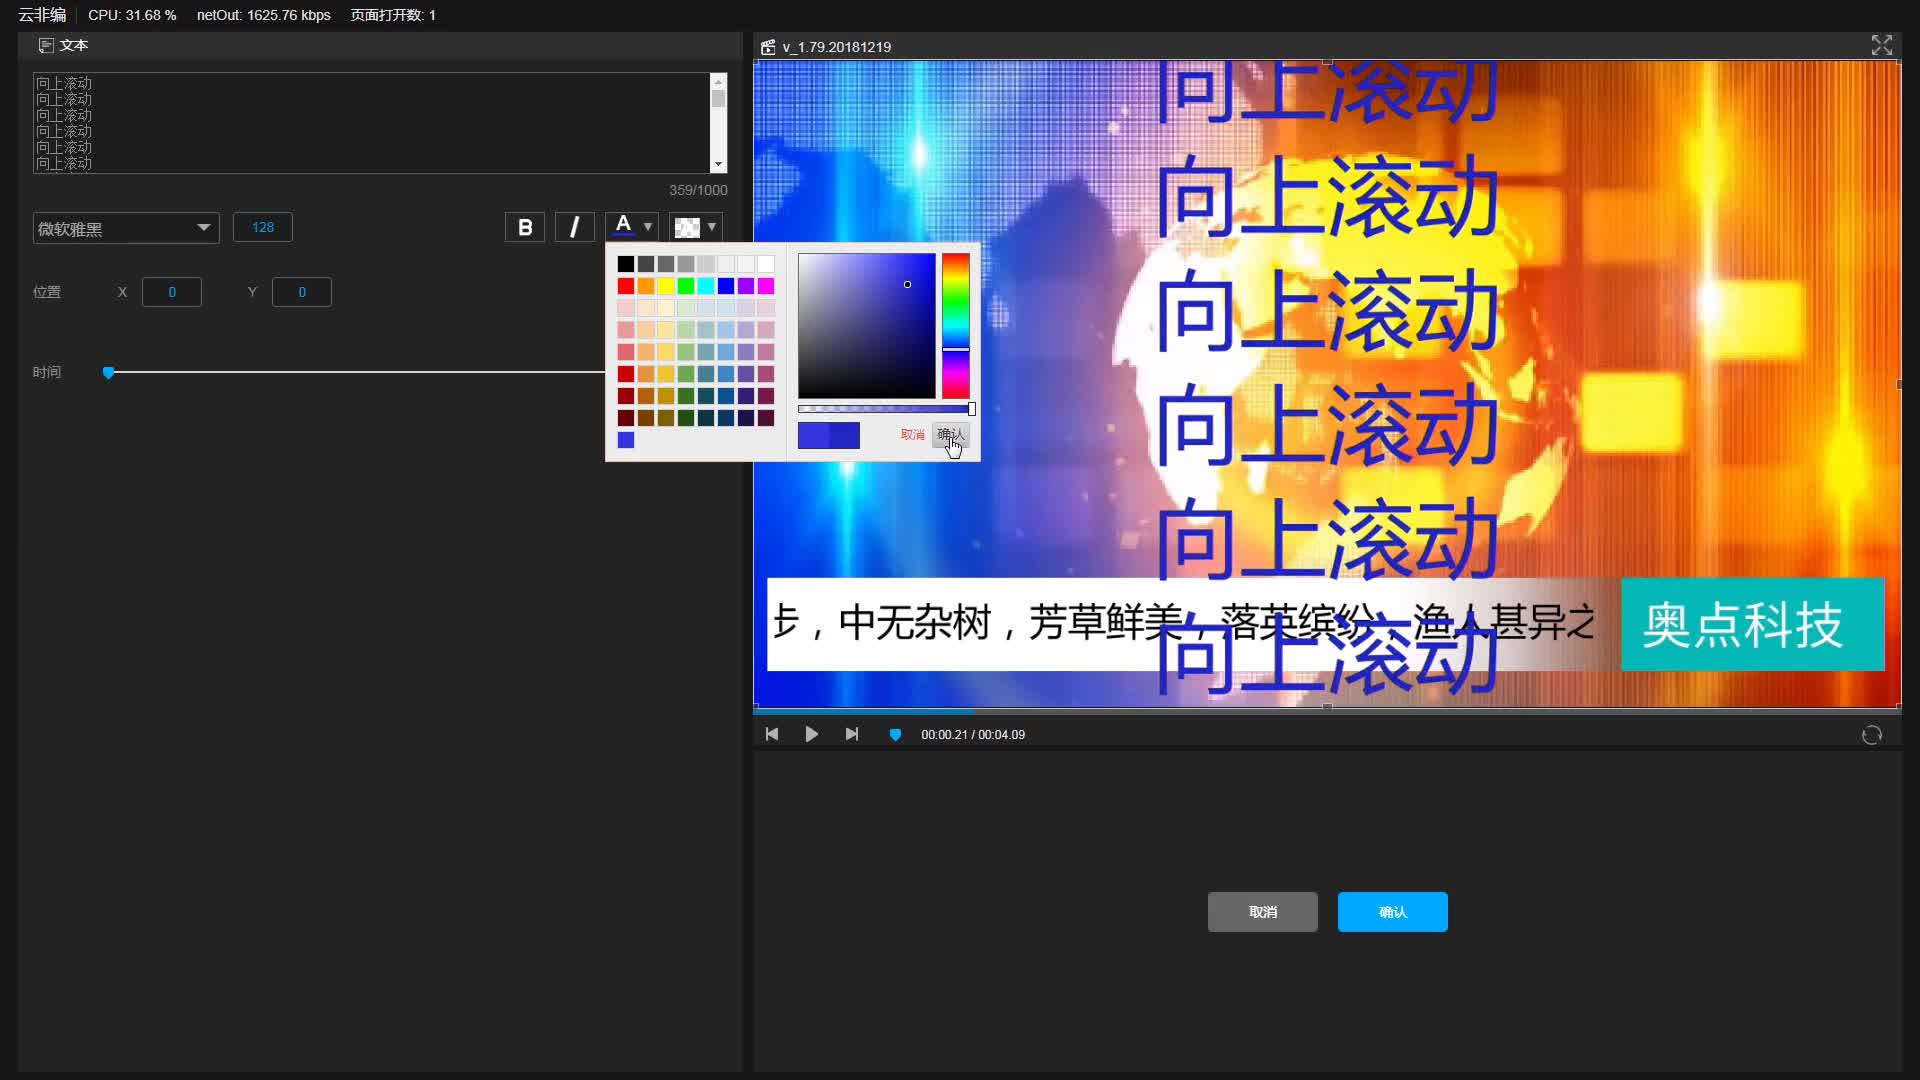
Task: Jump to the next frame
Action: click(x=852, y=734)
